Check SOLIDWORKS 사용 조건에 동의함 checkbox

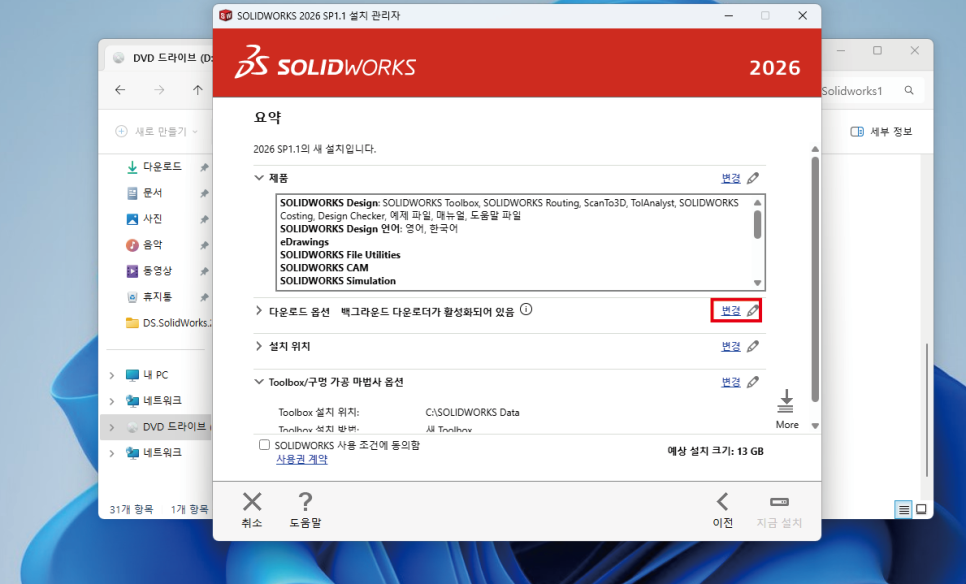point(264,445)
